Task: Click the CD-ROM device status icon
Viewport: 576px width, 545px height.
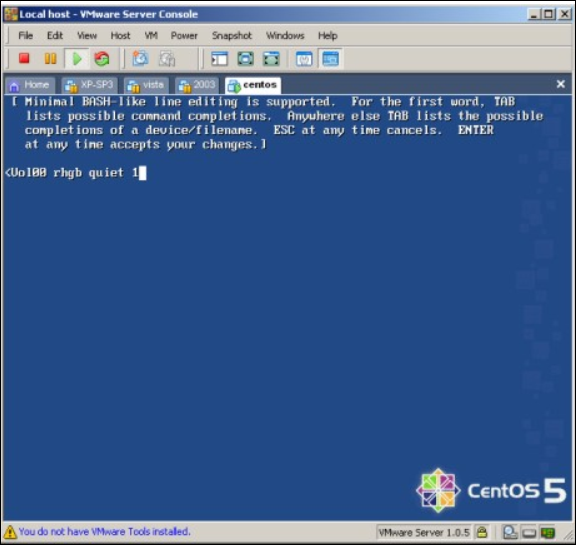Action: (x=529, y=533)
